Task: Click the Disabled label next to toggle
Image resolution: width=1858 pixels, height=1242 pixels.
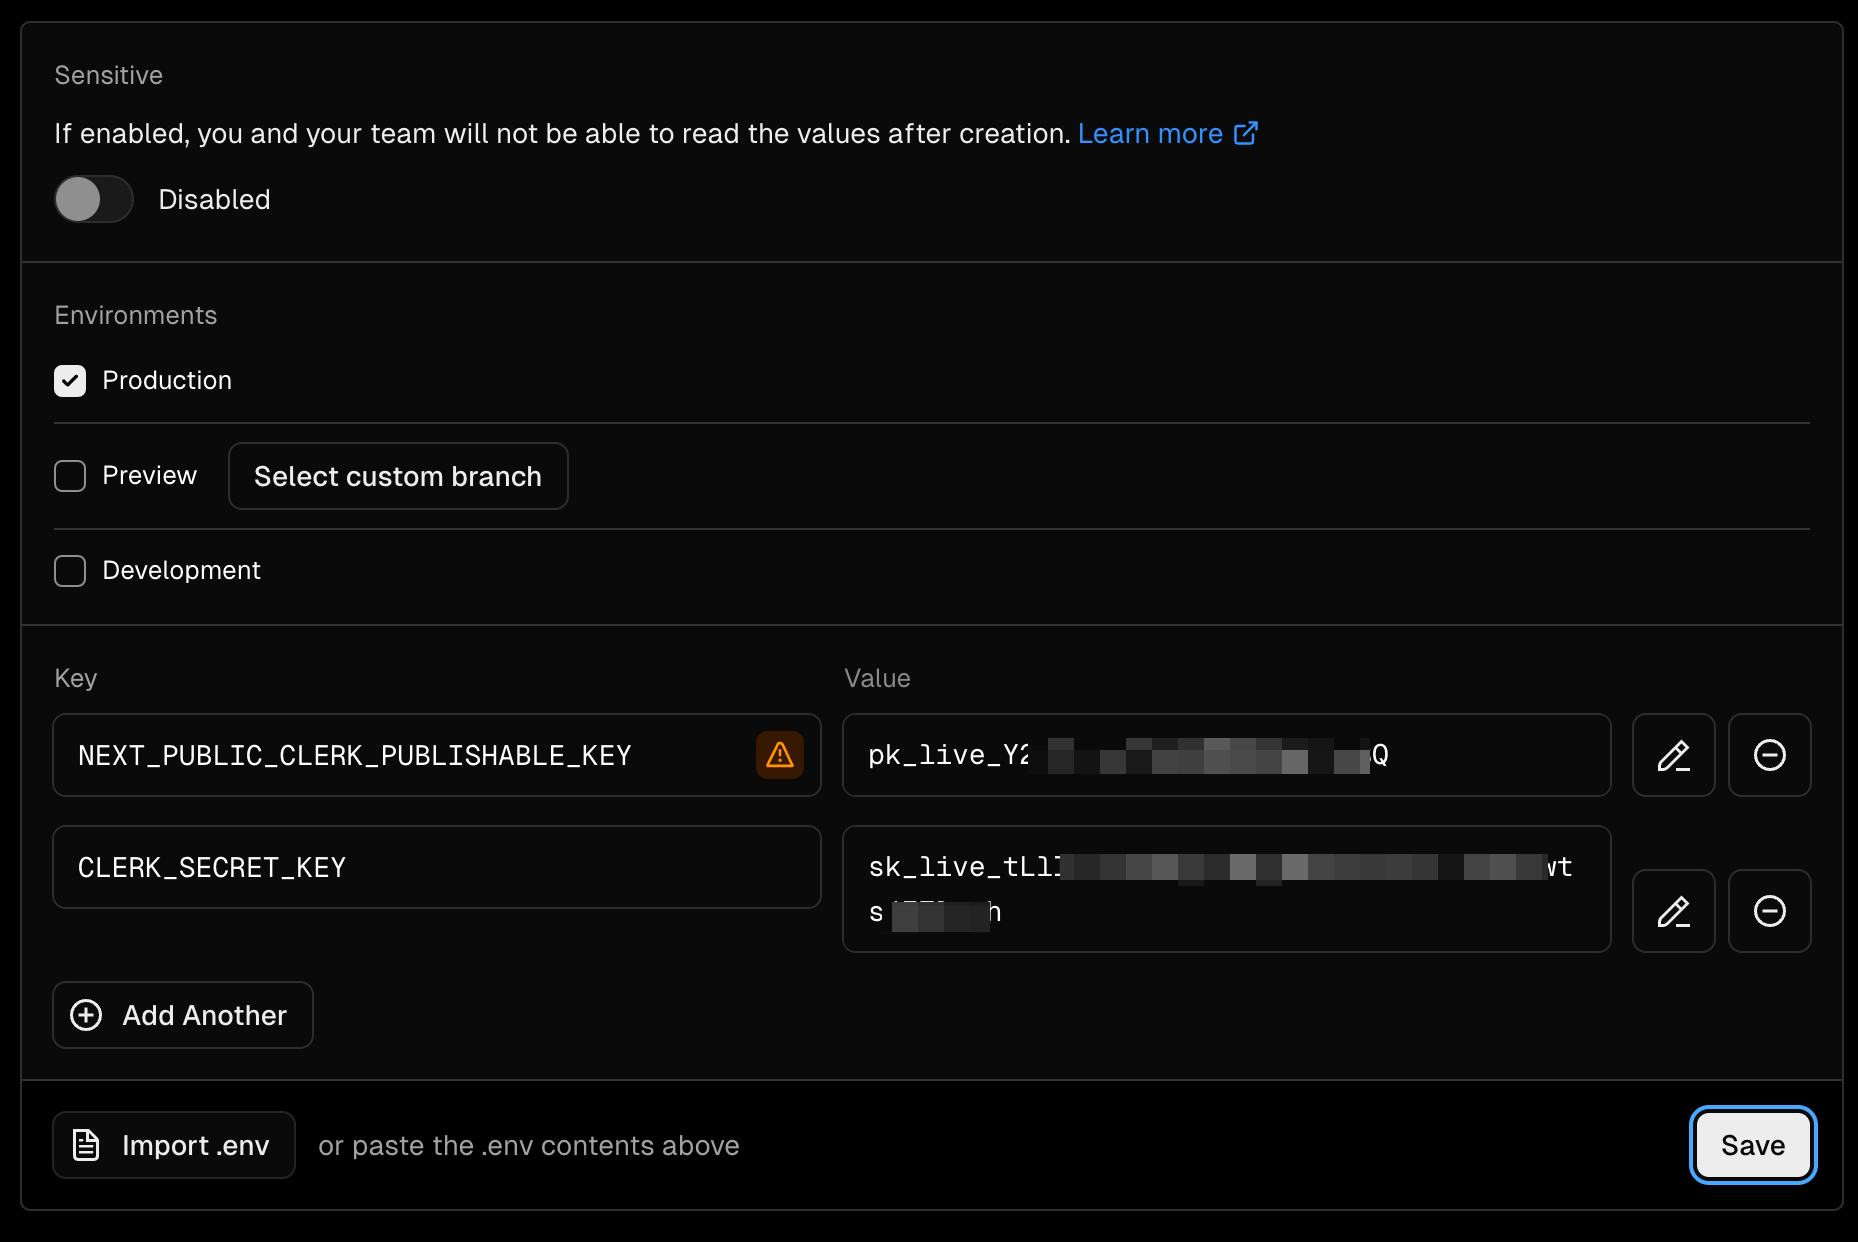Action: (x=214, y=199)
